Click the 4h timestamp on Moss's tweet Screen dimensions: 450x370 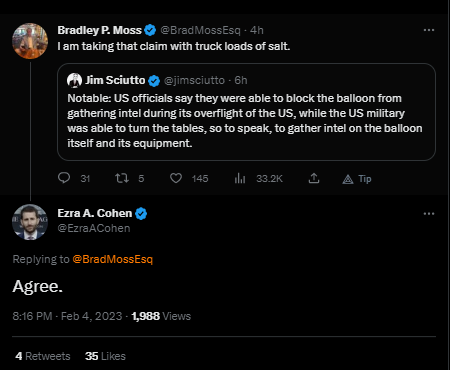tap(257, 30)
